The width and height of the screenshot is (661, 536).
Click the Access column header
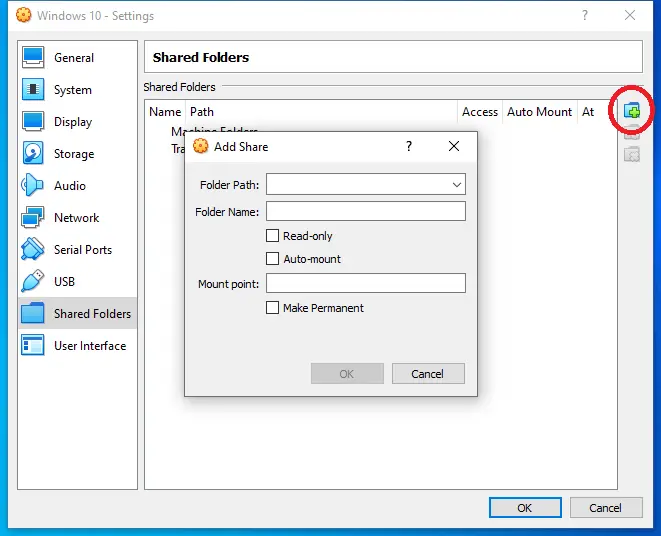(480, 112)
